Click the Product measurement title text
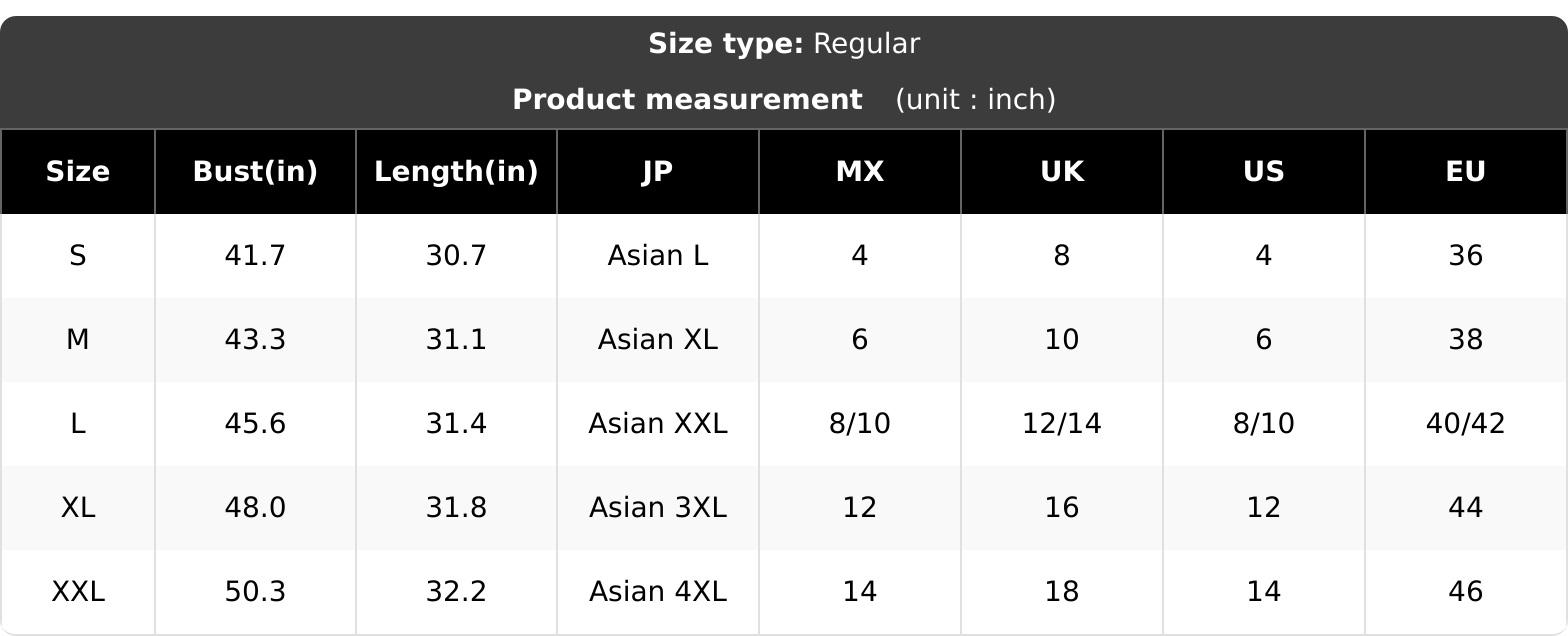The width and height of the screenshot is (1568, 636). [687, 100]
